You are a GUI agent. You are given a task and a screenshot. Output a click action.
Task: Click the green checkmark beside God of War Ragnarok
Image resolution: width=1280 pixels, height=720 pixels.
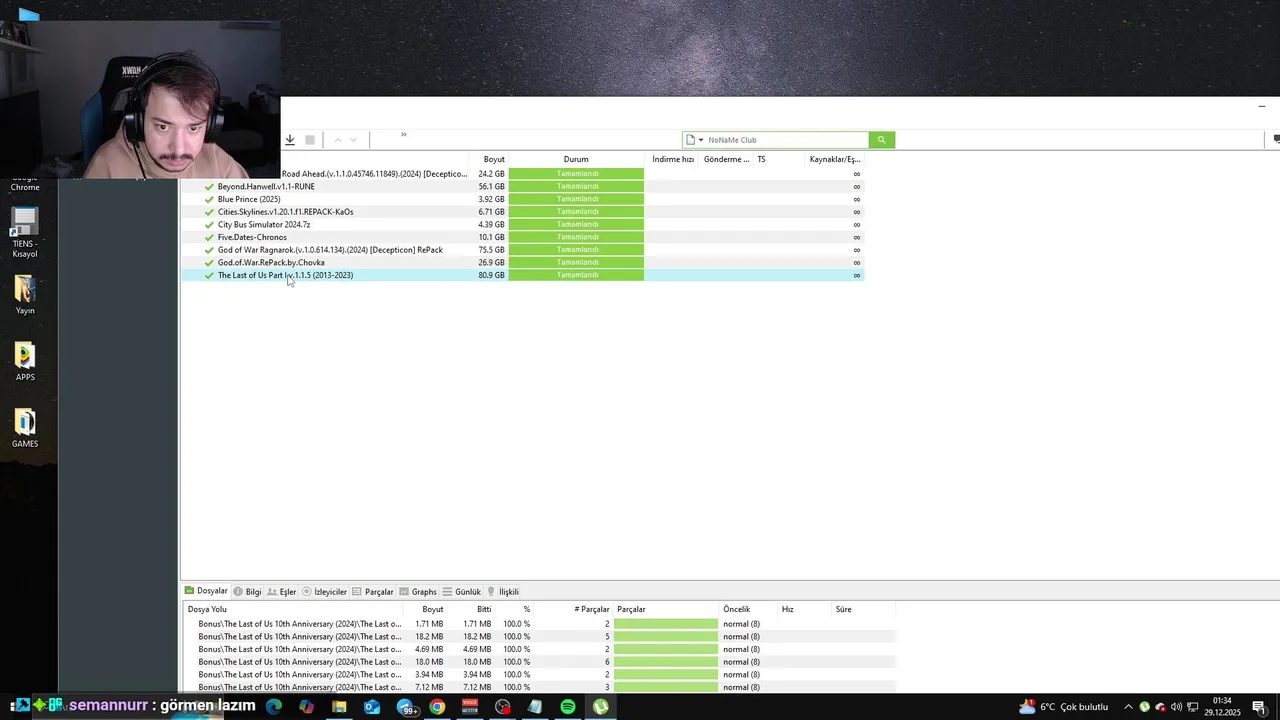tap(209, 250)
